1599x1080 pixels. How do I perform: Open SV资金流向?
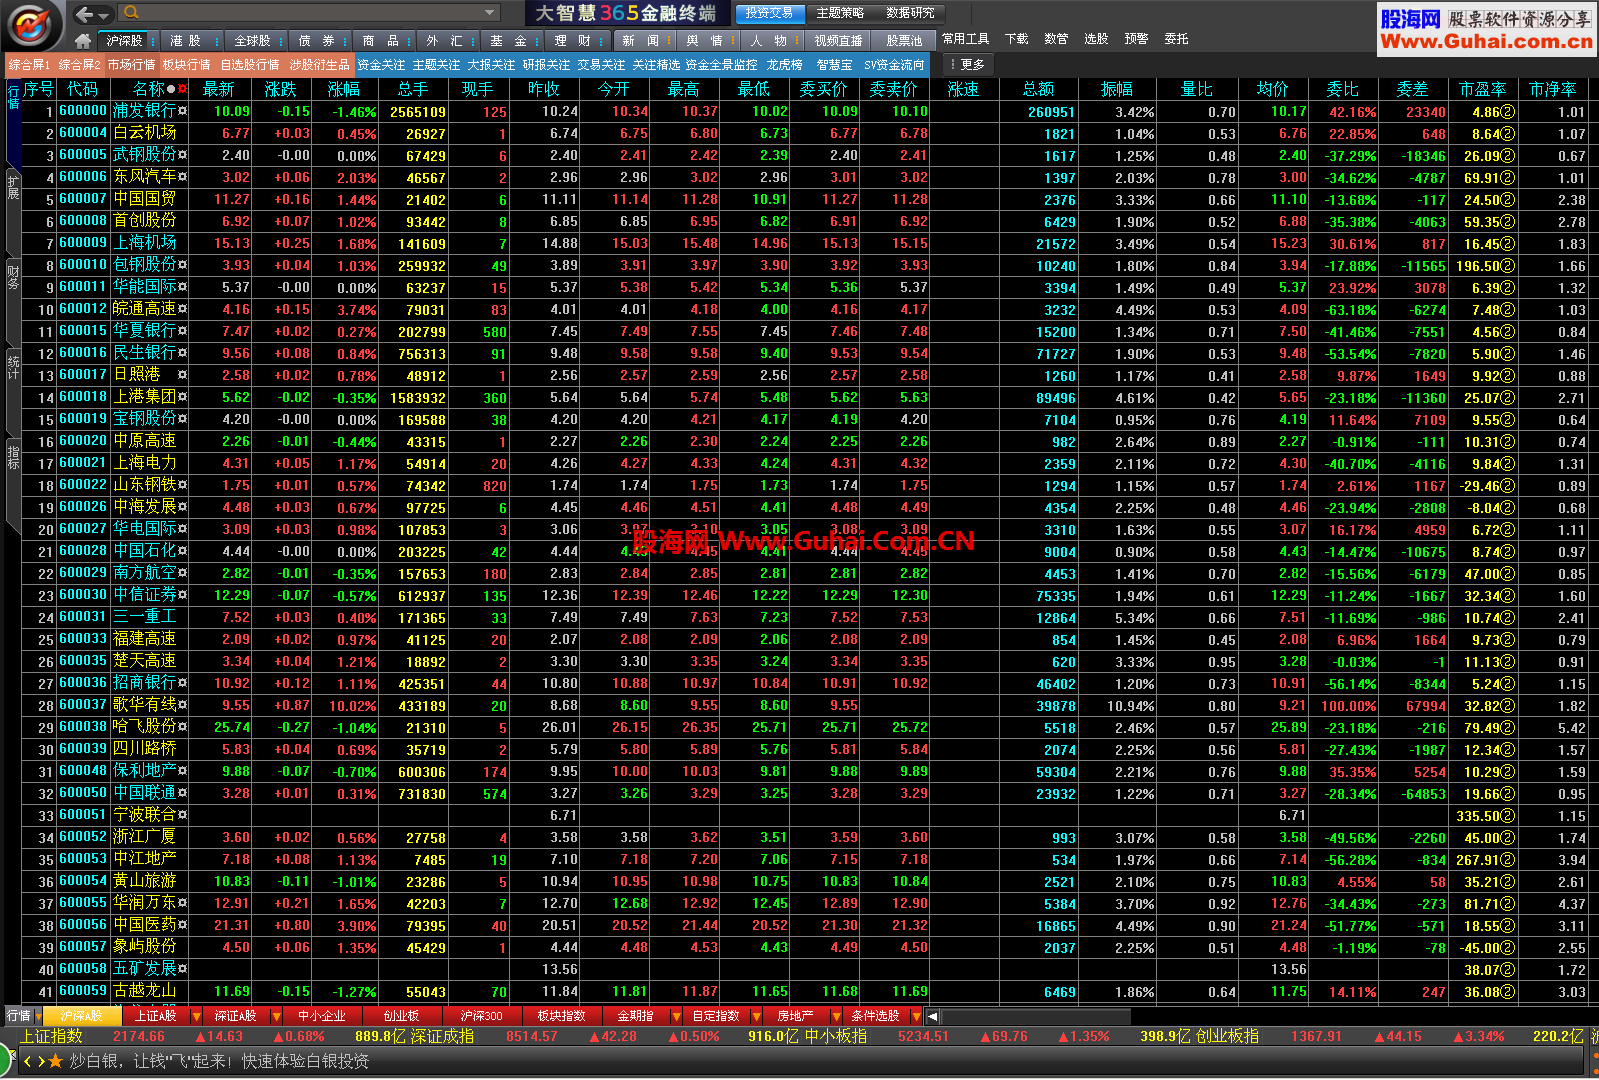tap(895, 65)
